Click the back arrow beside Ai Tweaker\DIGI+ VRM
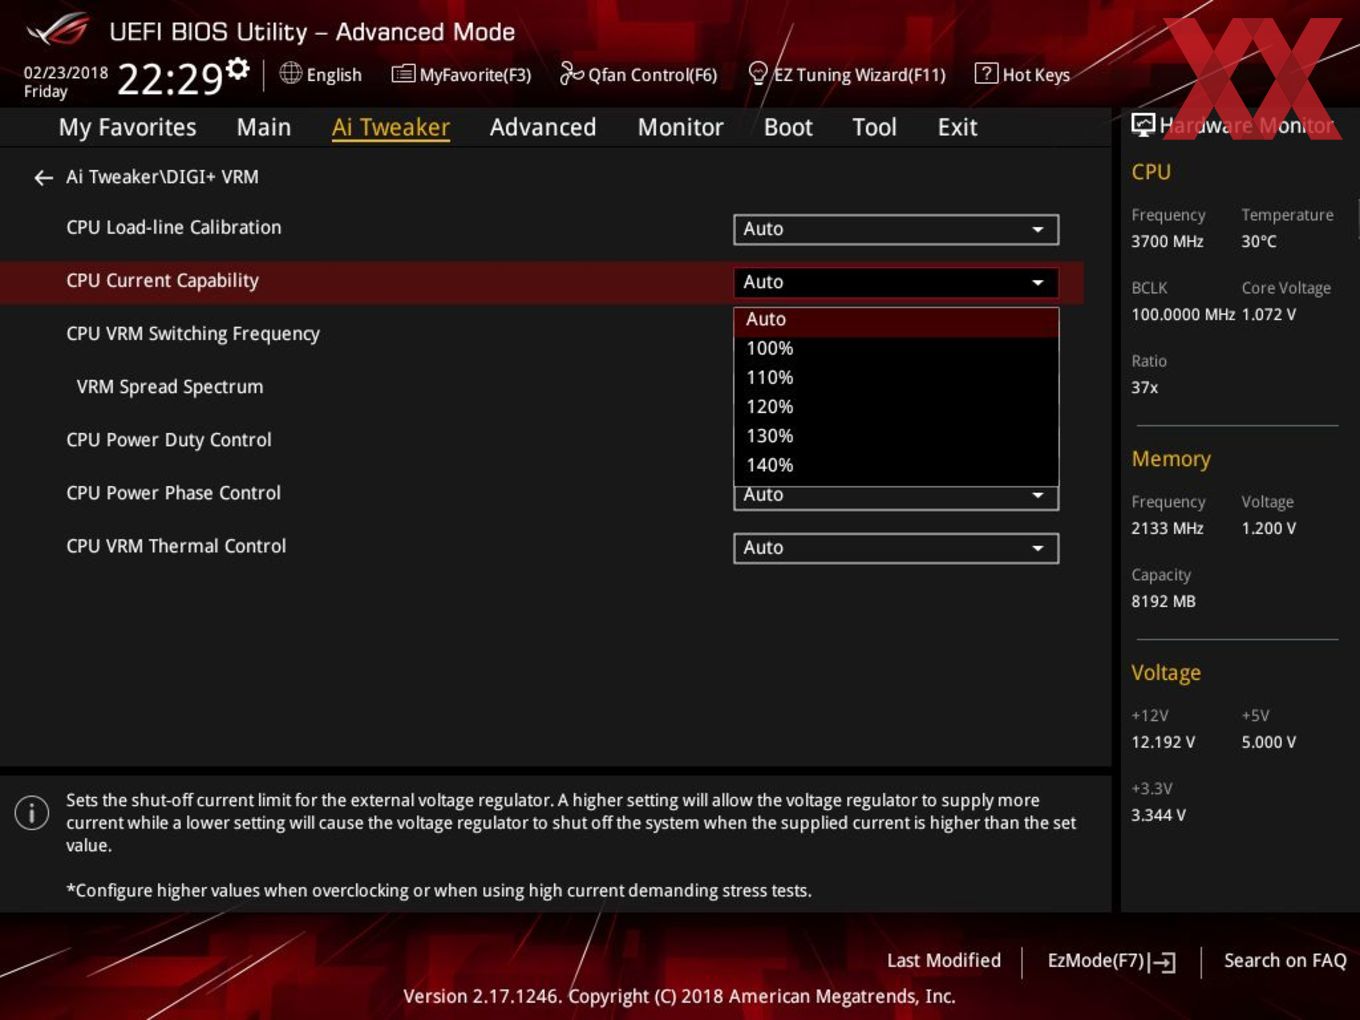1360x1020 pixels. coord(43,178)
